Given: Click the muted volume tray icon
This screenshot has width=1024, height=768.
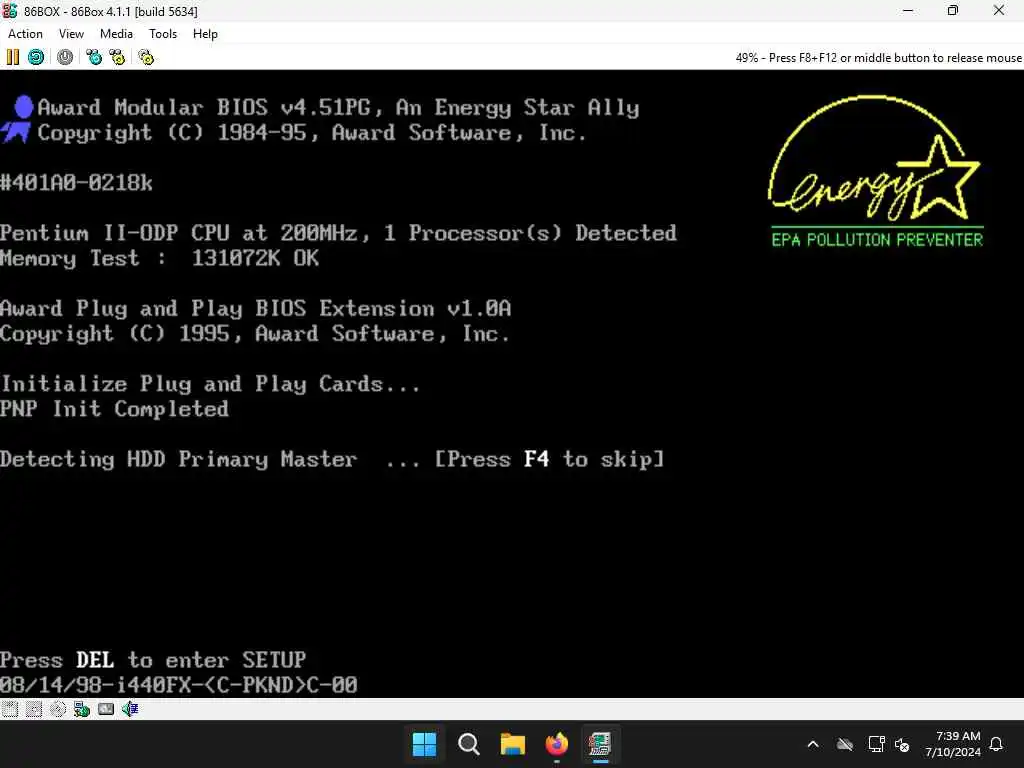Looking at the screenshot, I should pyautogui.click(x=902, y=744).
